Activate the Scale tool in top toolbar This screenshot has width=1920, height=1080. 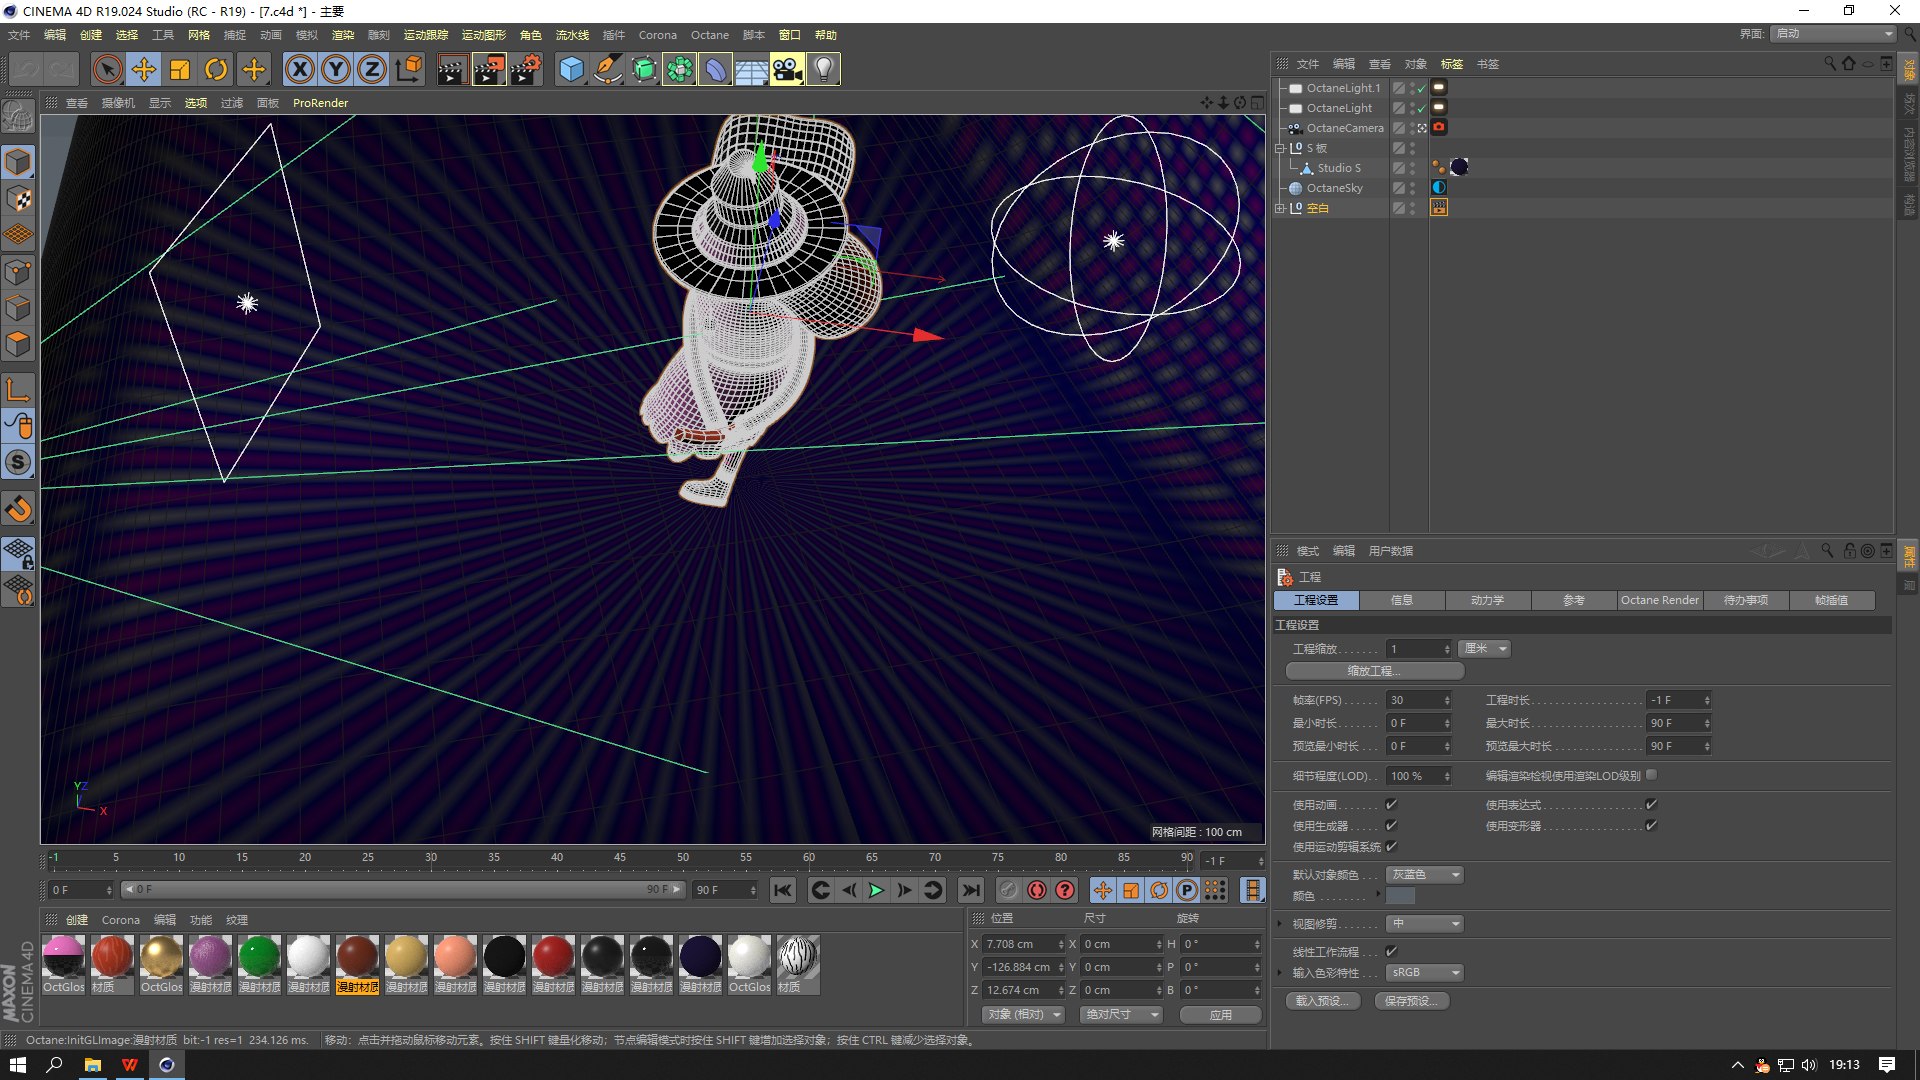point(180,69)
